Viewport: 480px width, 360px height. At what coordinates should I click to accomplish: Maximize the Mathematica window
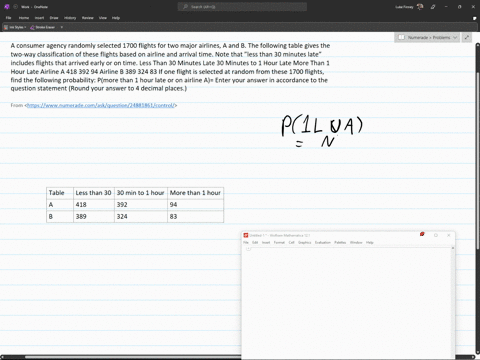pos(436,235)
